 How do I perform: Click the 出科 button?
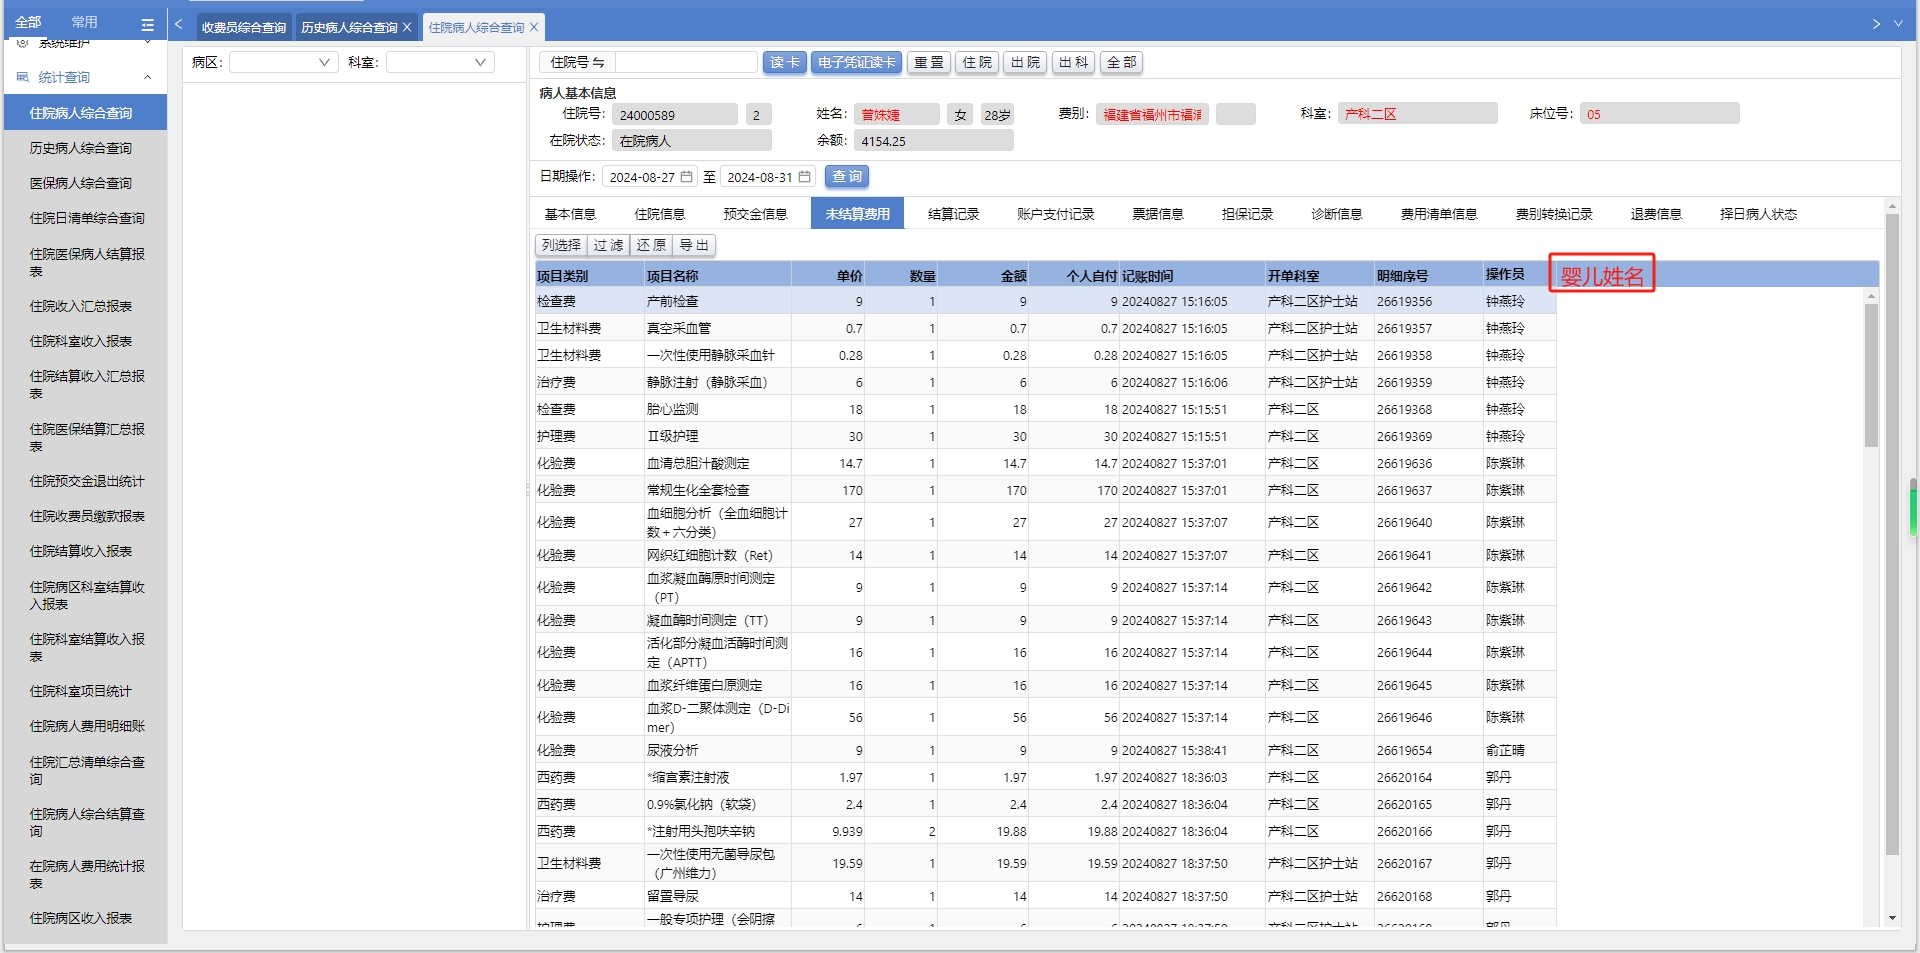tap(1073, 62)
